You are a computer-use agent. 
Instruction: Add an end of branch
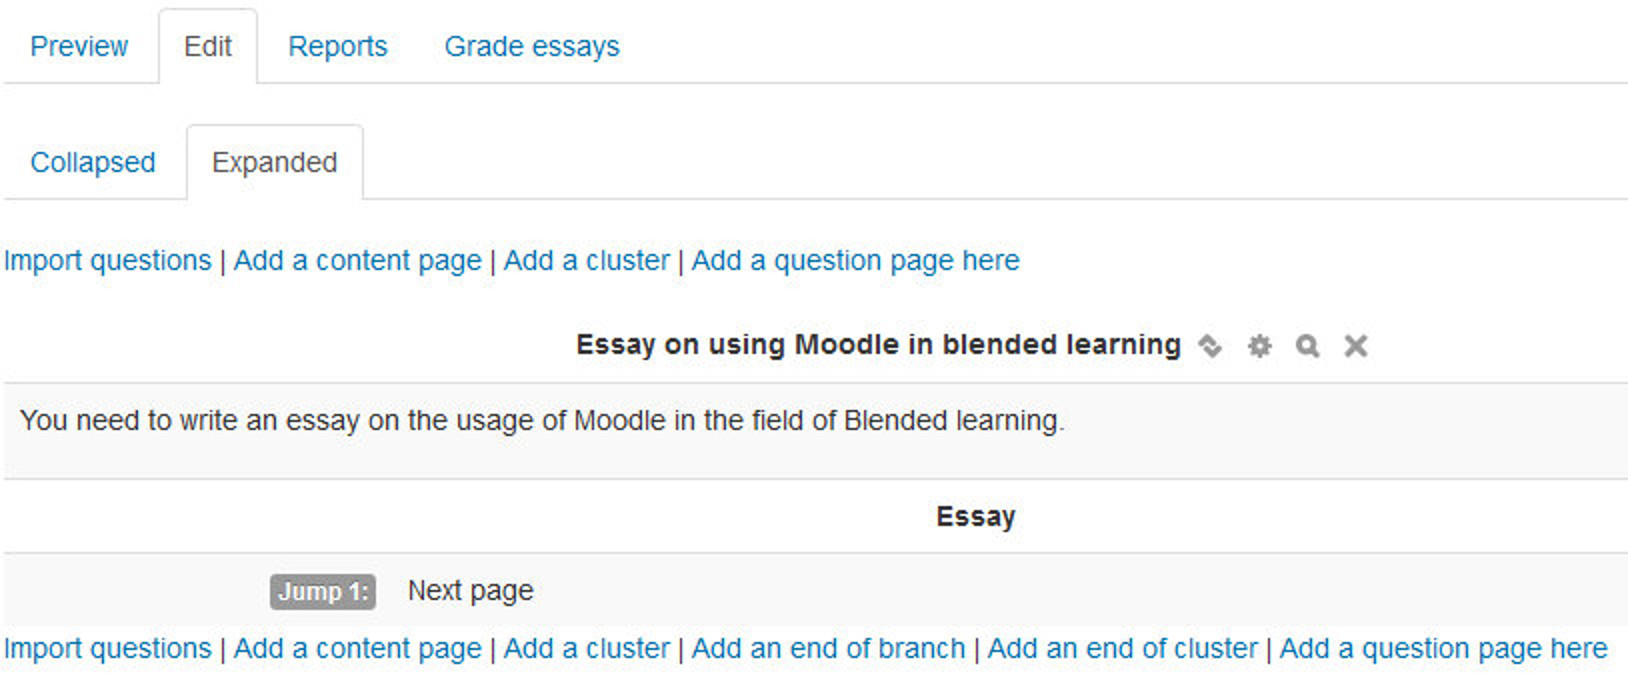(829, 648)
